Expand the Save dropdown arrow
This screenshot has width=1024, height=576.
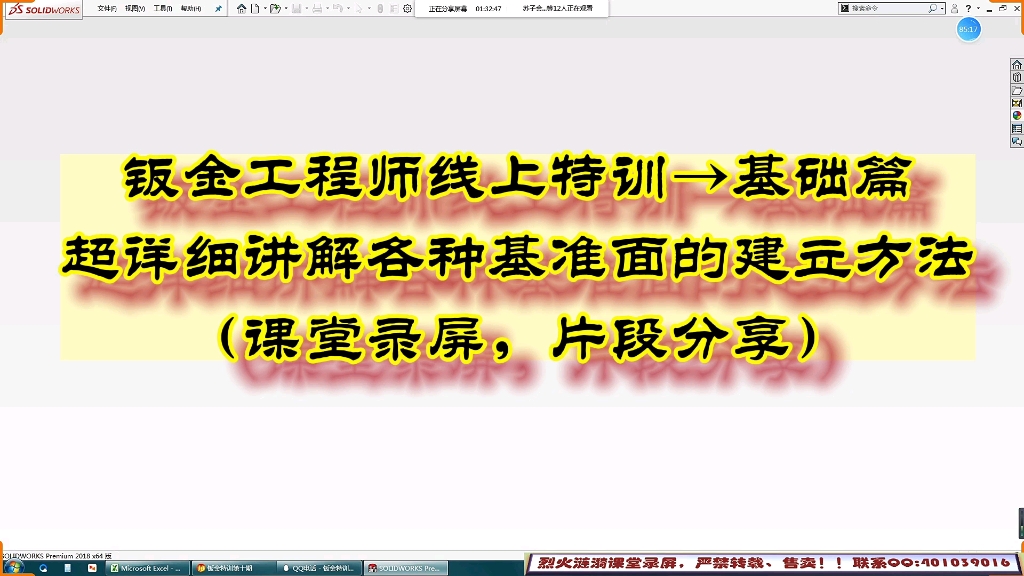307,8
